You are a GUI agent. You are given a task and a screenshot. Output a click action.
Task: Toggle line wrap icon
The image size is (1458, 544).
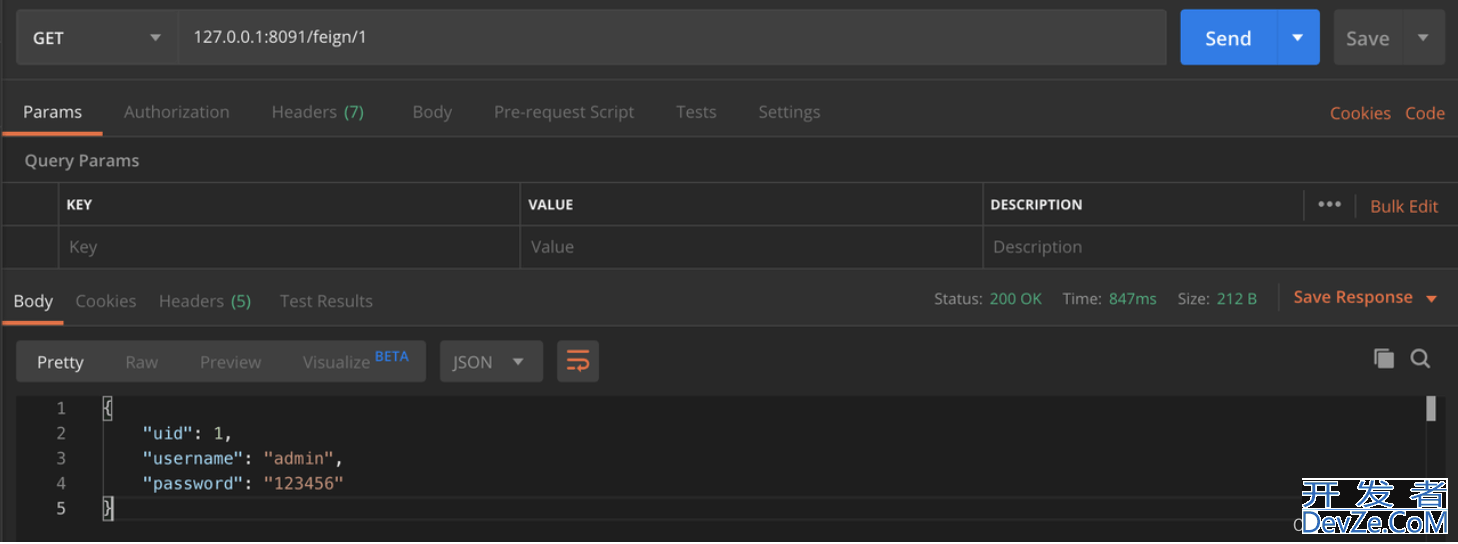pyautogui.click(x=578, y=362)
